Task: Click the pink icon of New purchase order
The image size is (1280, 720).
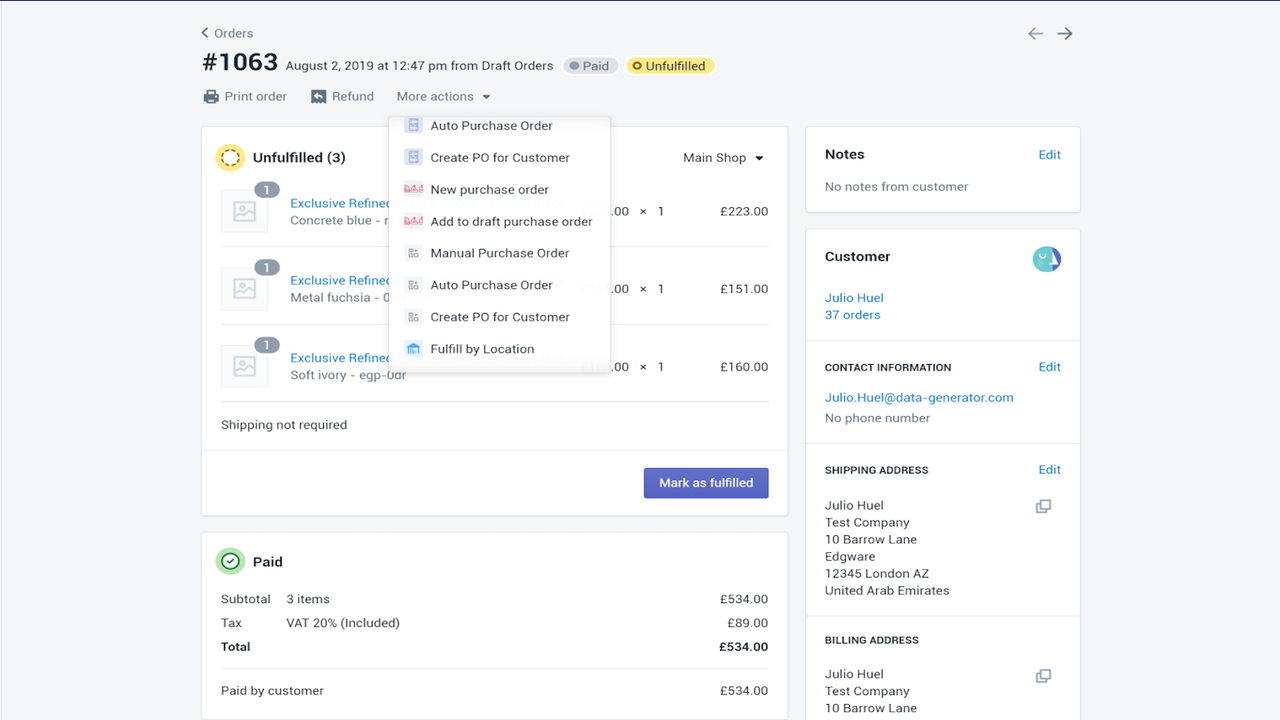Action: (x=413, y=190)
